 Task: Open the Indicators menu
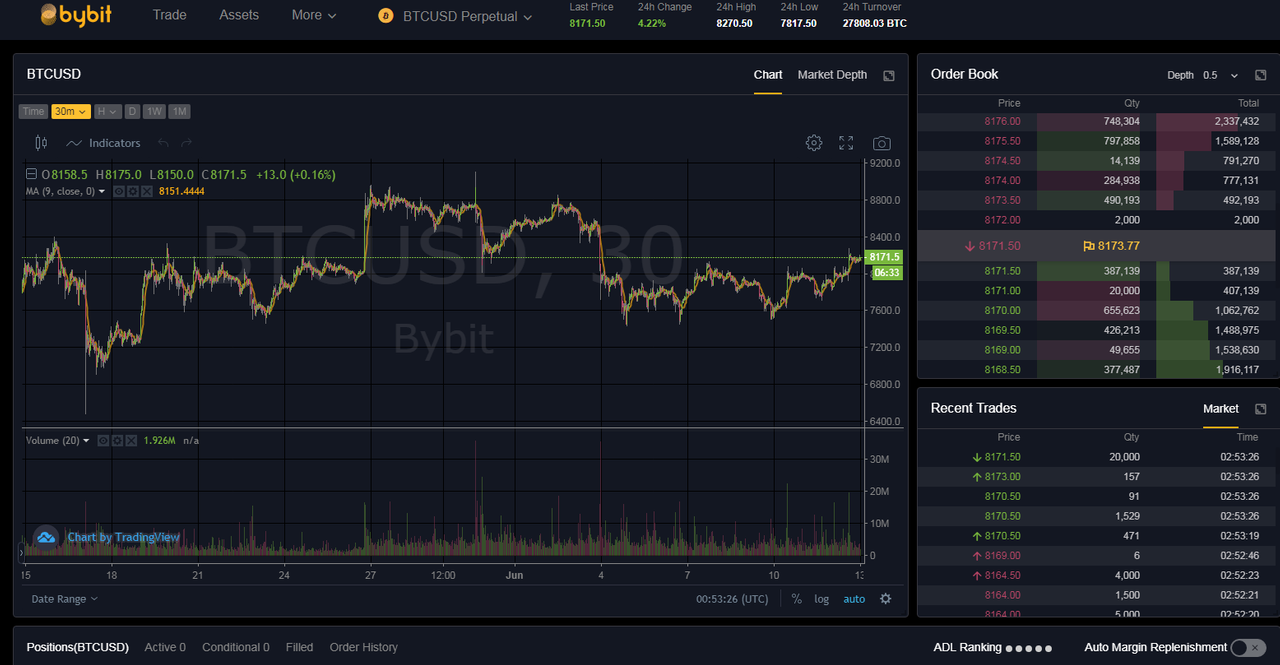104,143
